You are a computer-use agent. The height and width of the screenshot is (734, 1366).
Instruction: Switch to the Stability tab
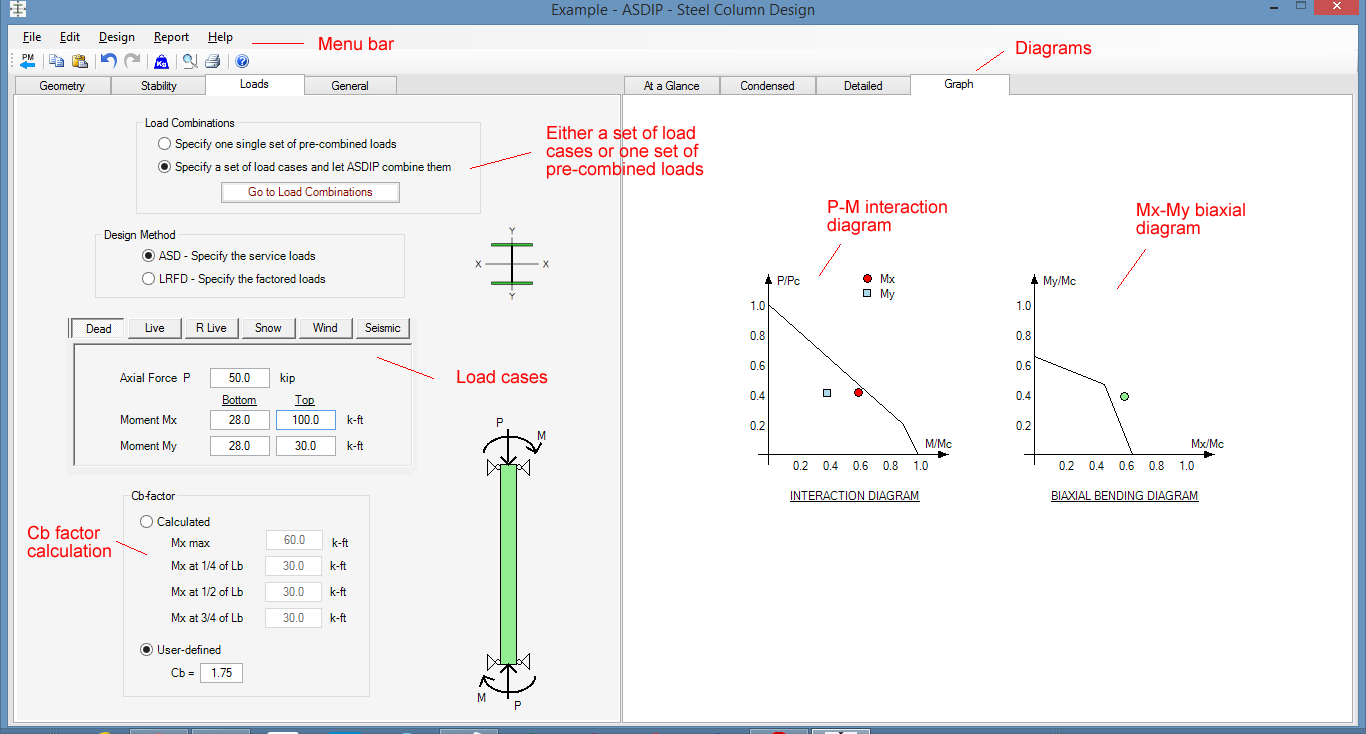159,86
